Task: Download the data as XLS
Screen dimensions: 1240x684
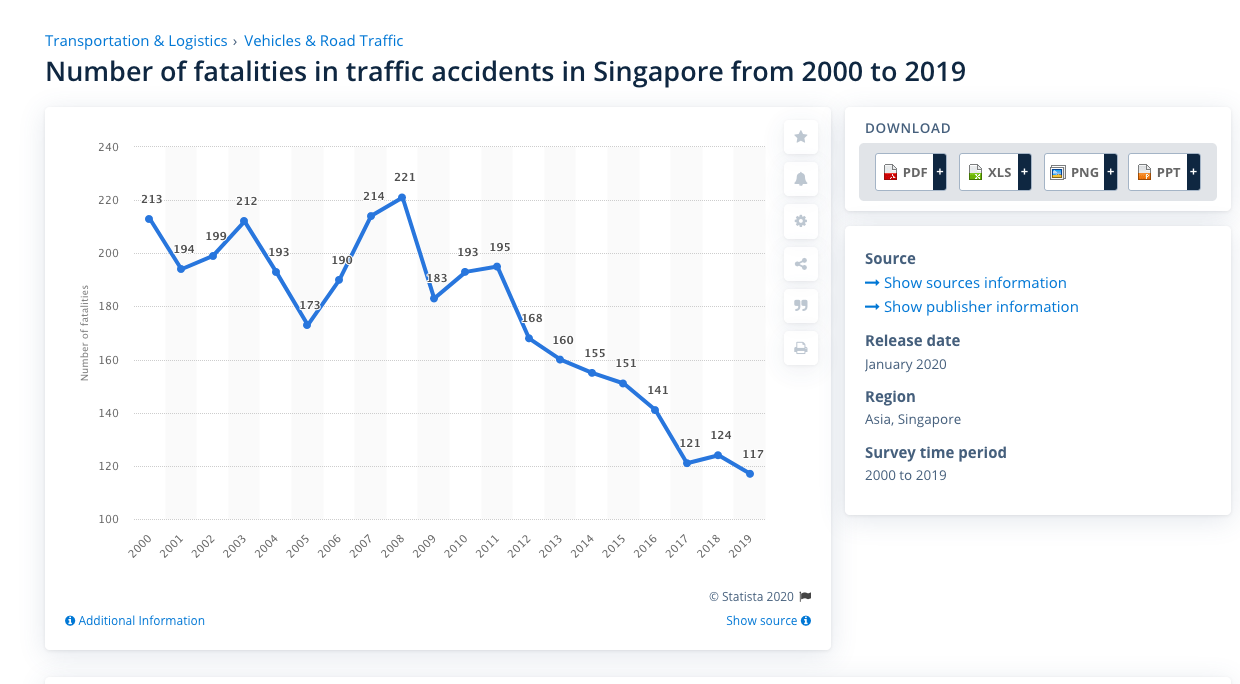Action: 994,172
